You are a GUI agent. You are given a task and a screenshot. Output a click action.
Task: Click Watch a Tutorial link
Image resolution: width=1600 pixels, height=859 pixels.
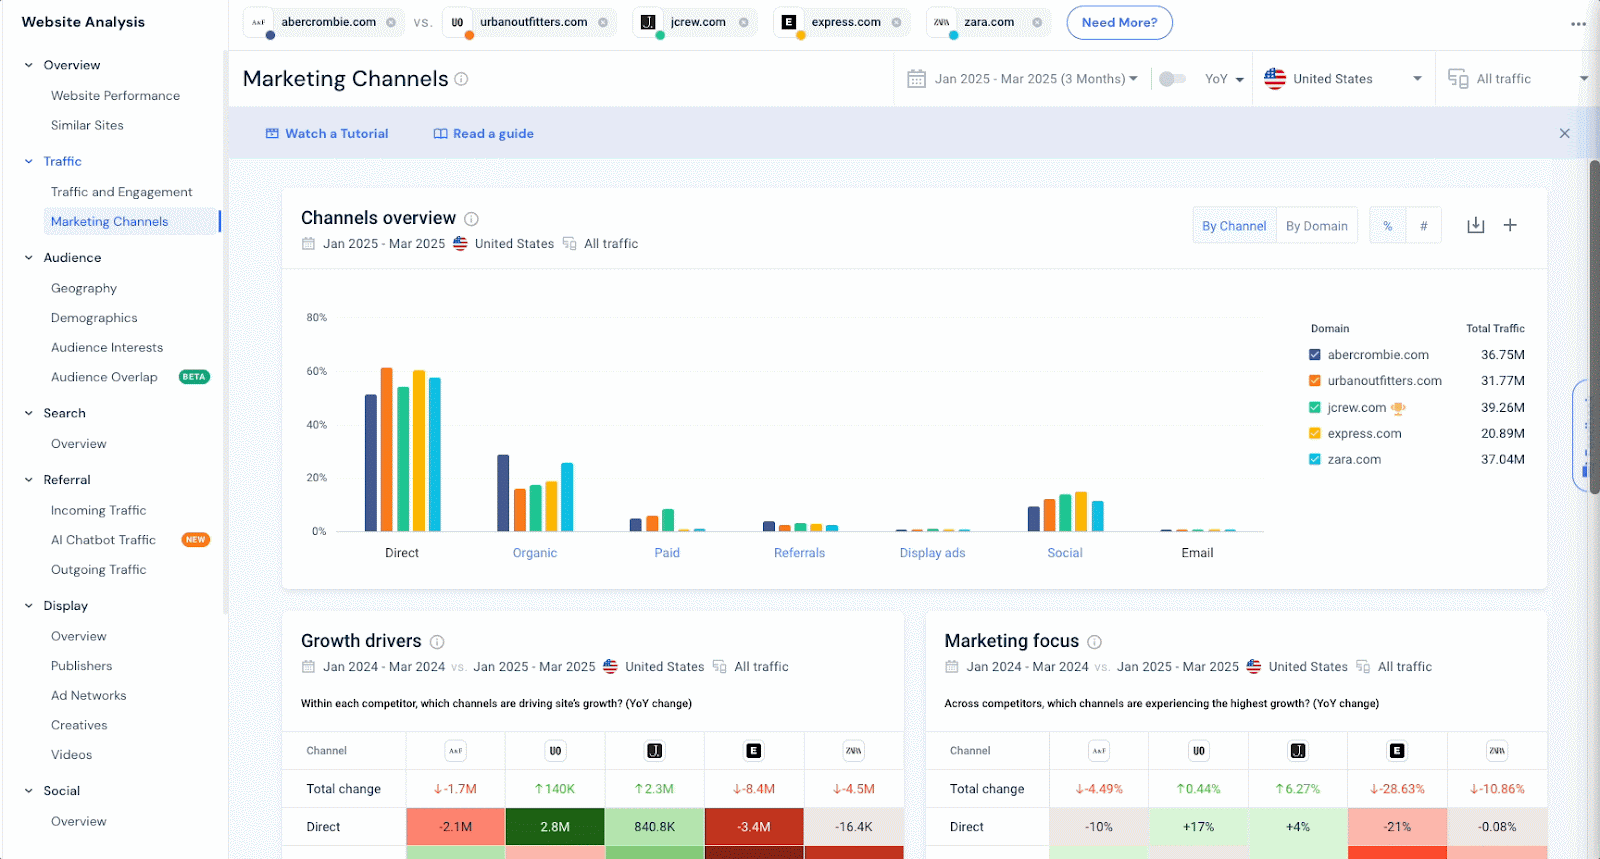[327, 134]
